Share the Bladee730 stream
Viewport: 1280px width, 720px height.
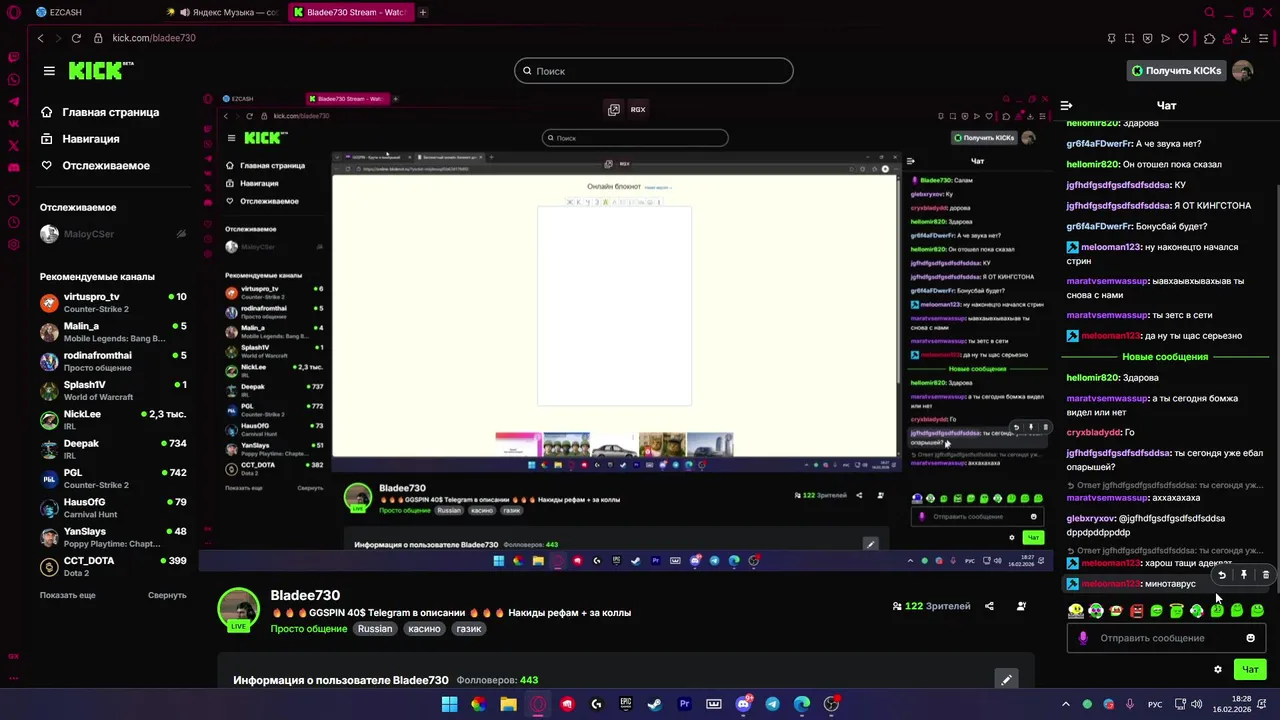pos(989,606)
